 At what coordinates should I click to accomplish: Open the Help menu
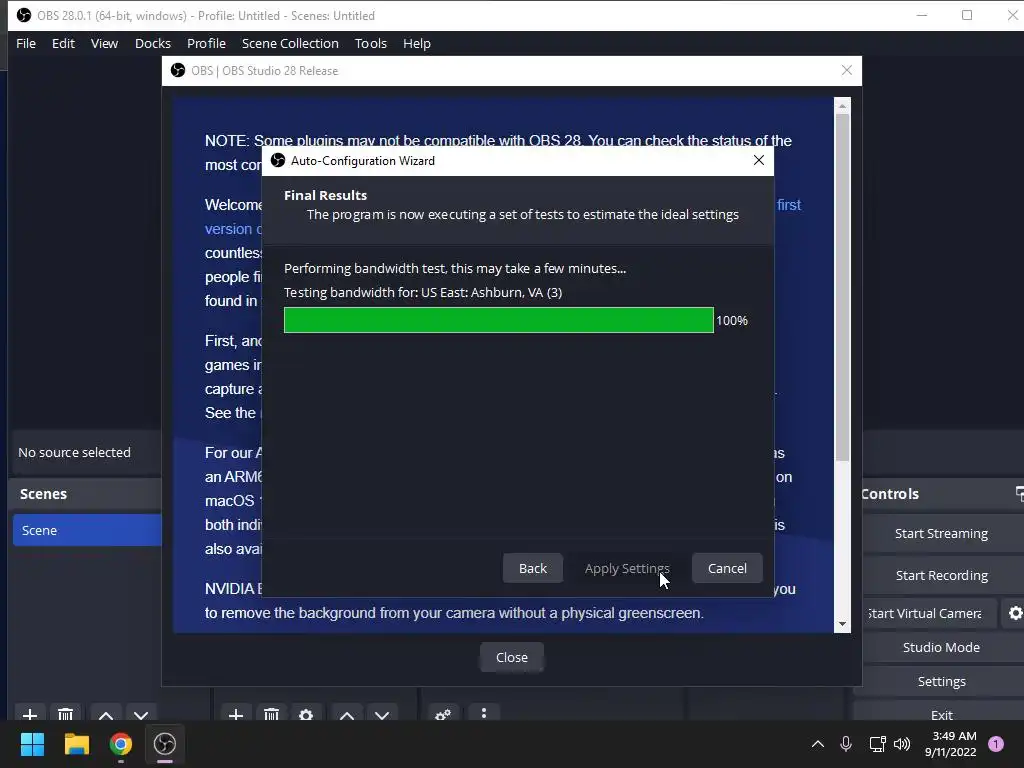click(417, 43)
